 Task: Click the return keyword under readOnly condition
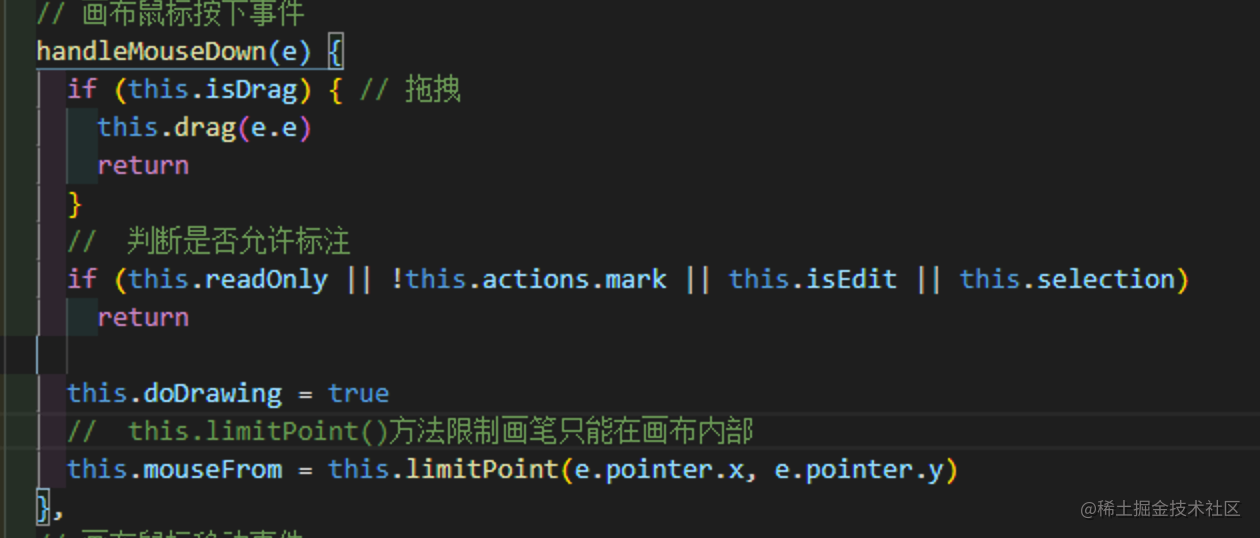[143, 317]
